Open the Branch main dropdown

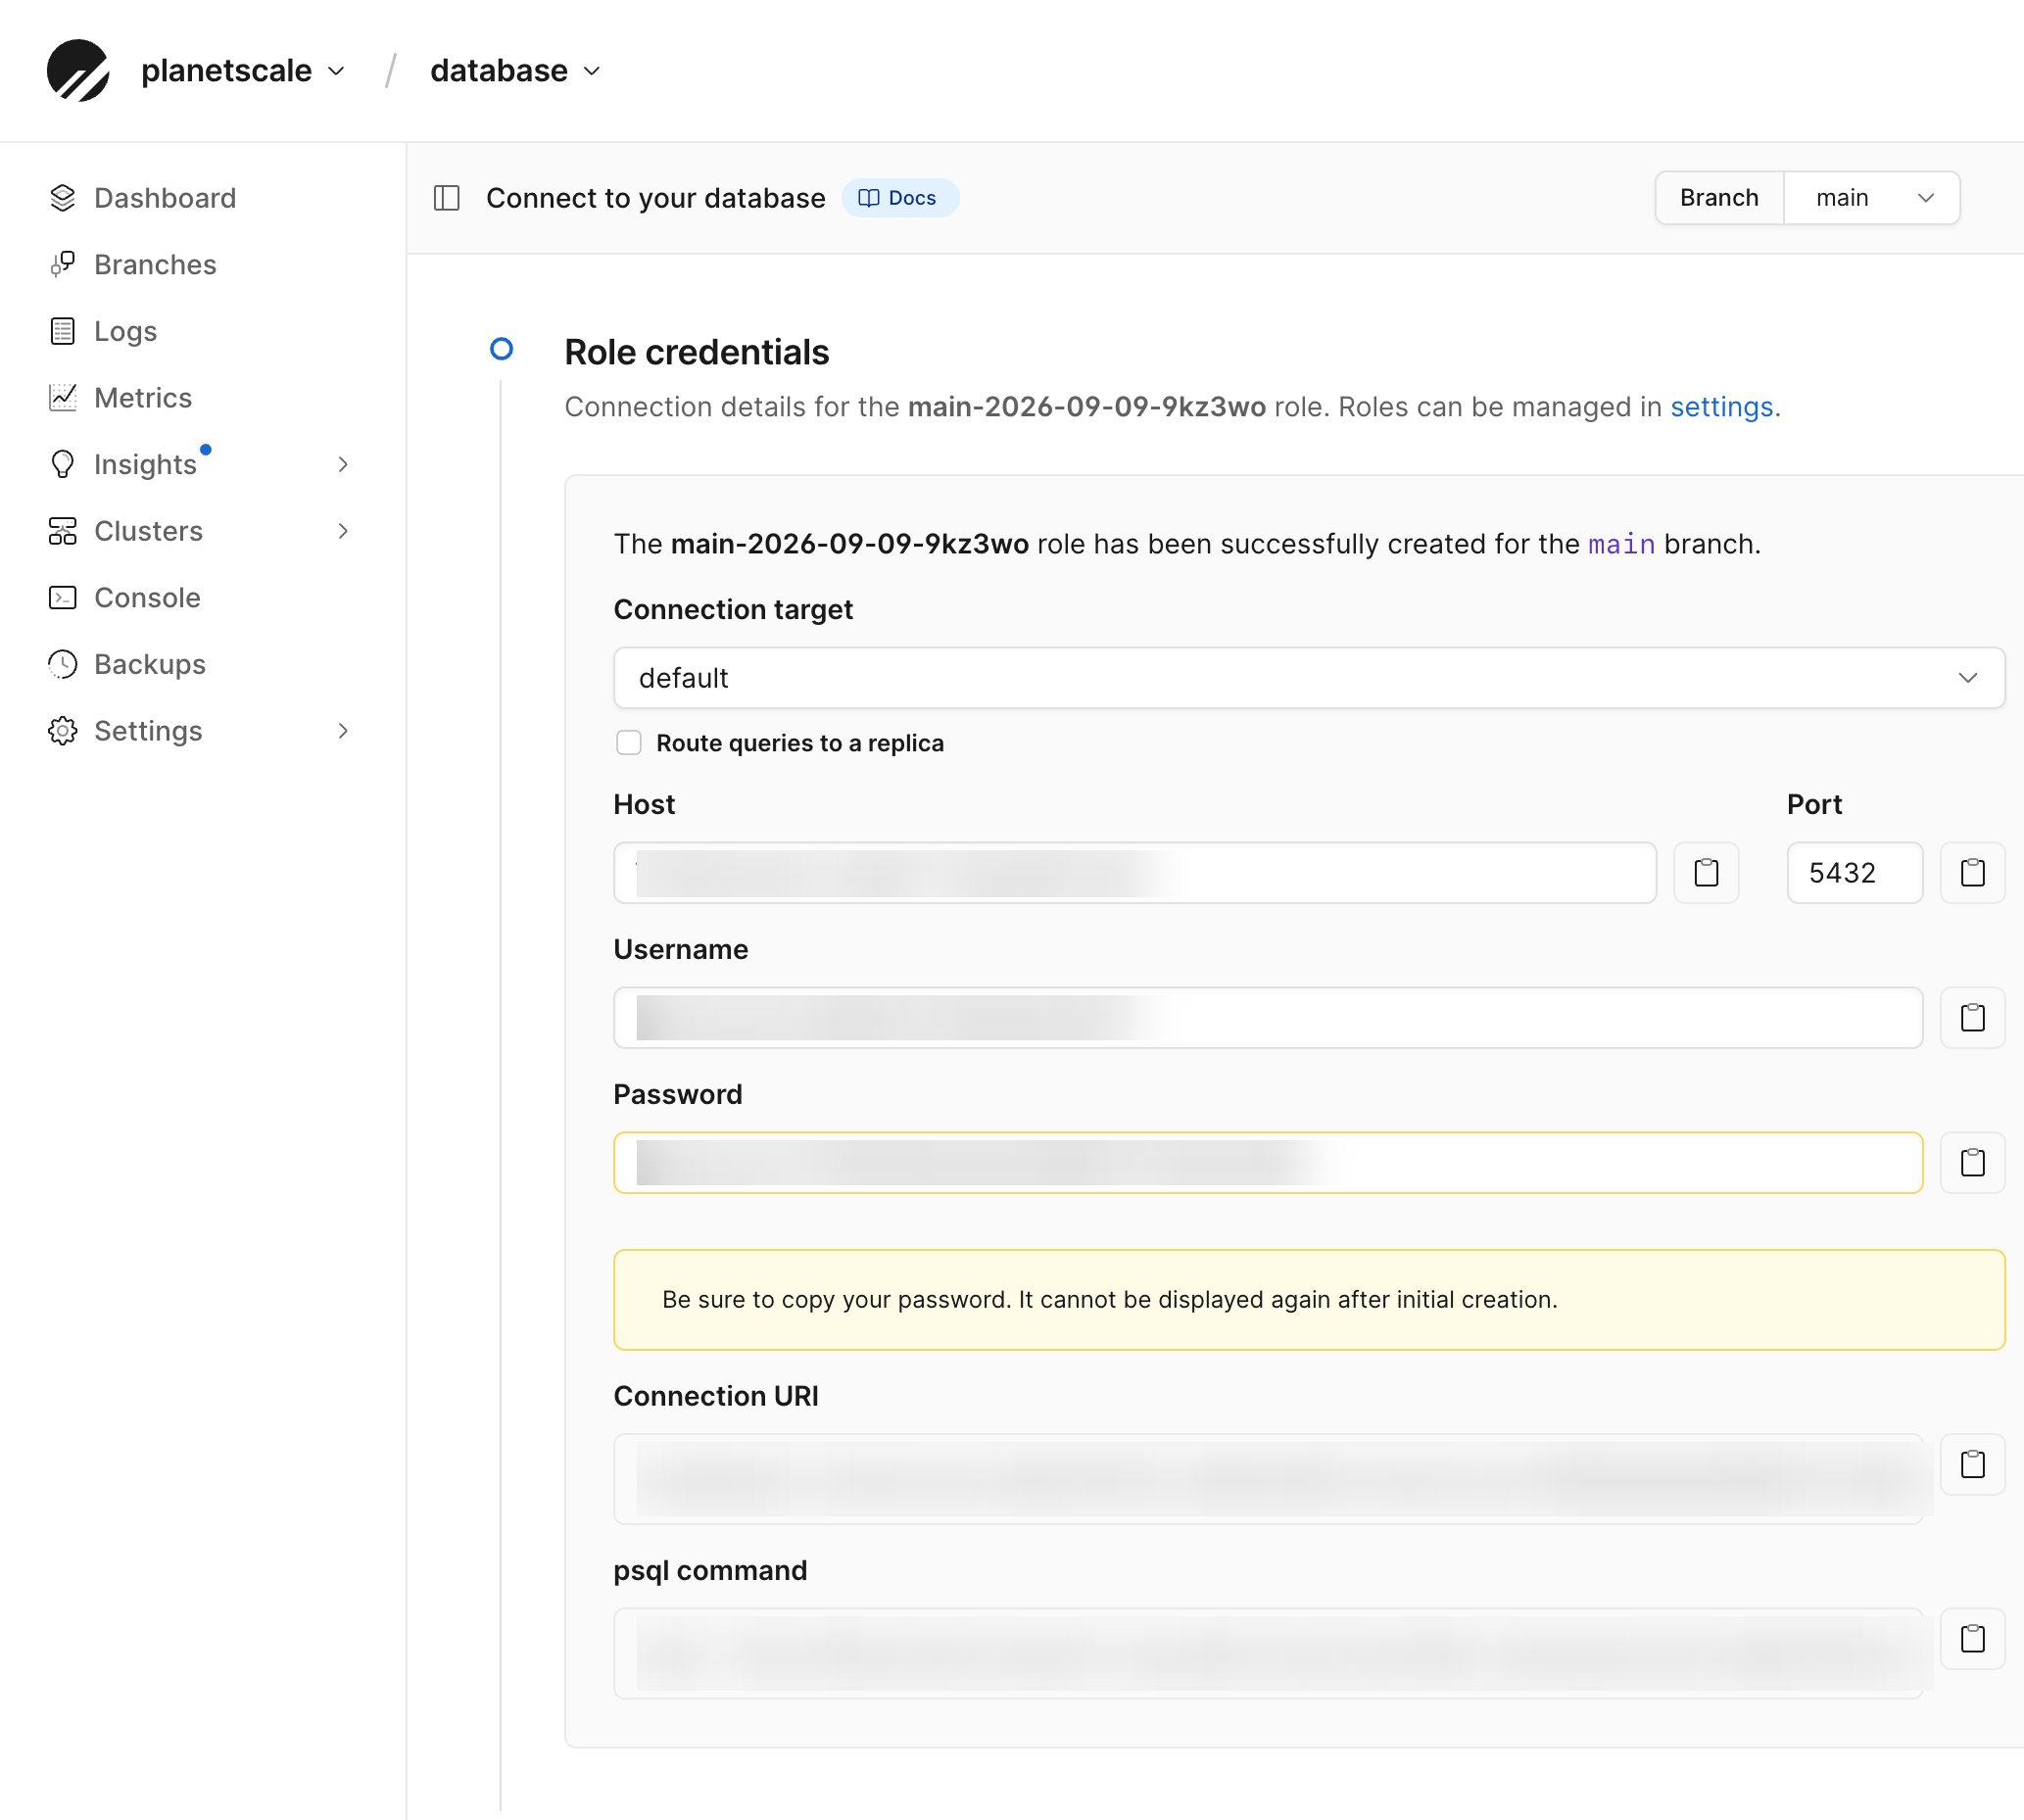1871,198
